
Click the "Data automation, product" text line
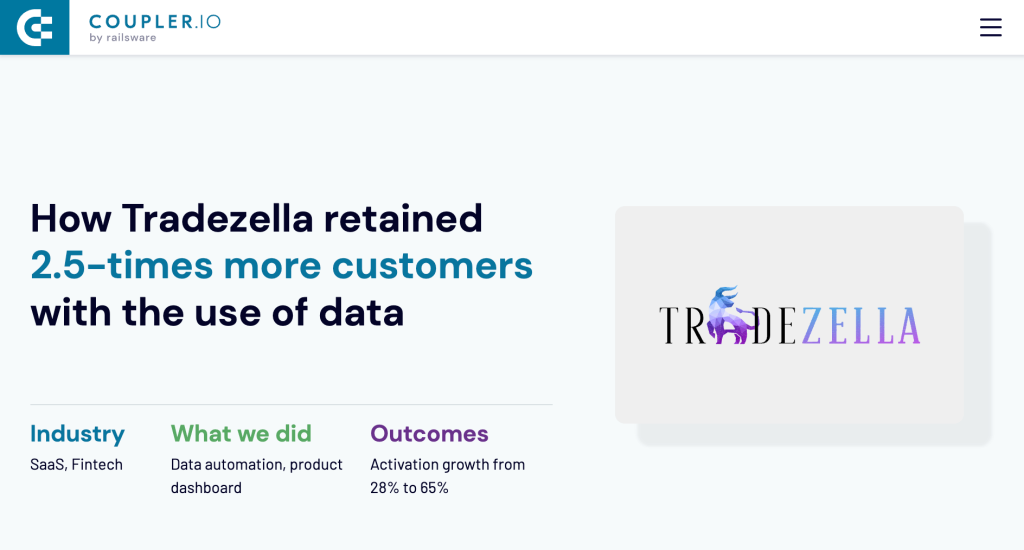(257, 464)
